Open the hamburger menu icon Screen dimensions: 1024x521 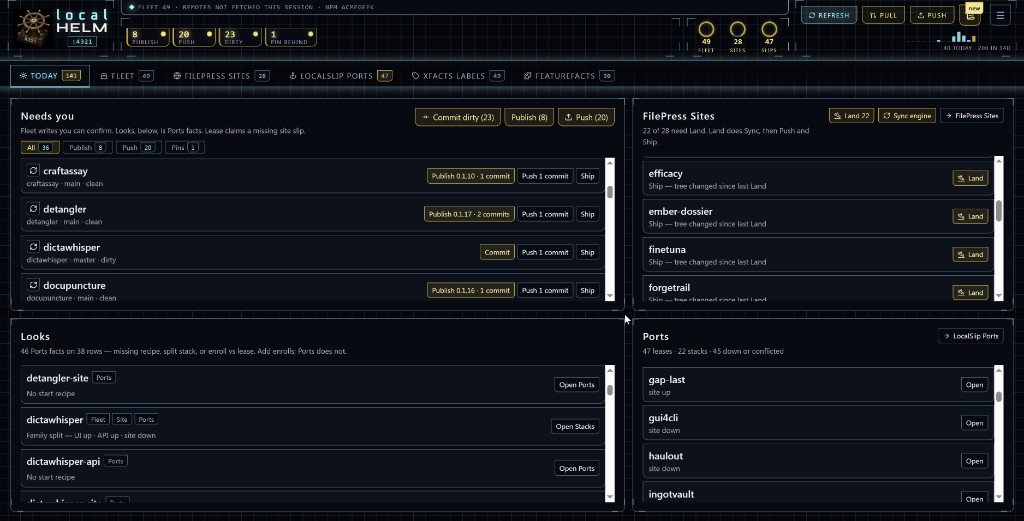click(1000, 15)
